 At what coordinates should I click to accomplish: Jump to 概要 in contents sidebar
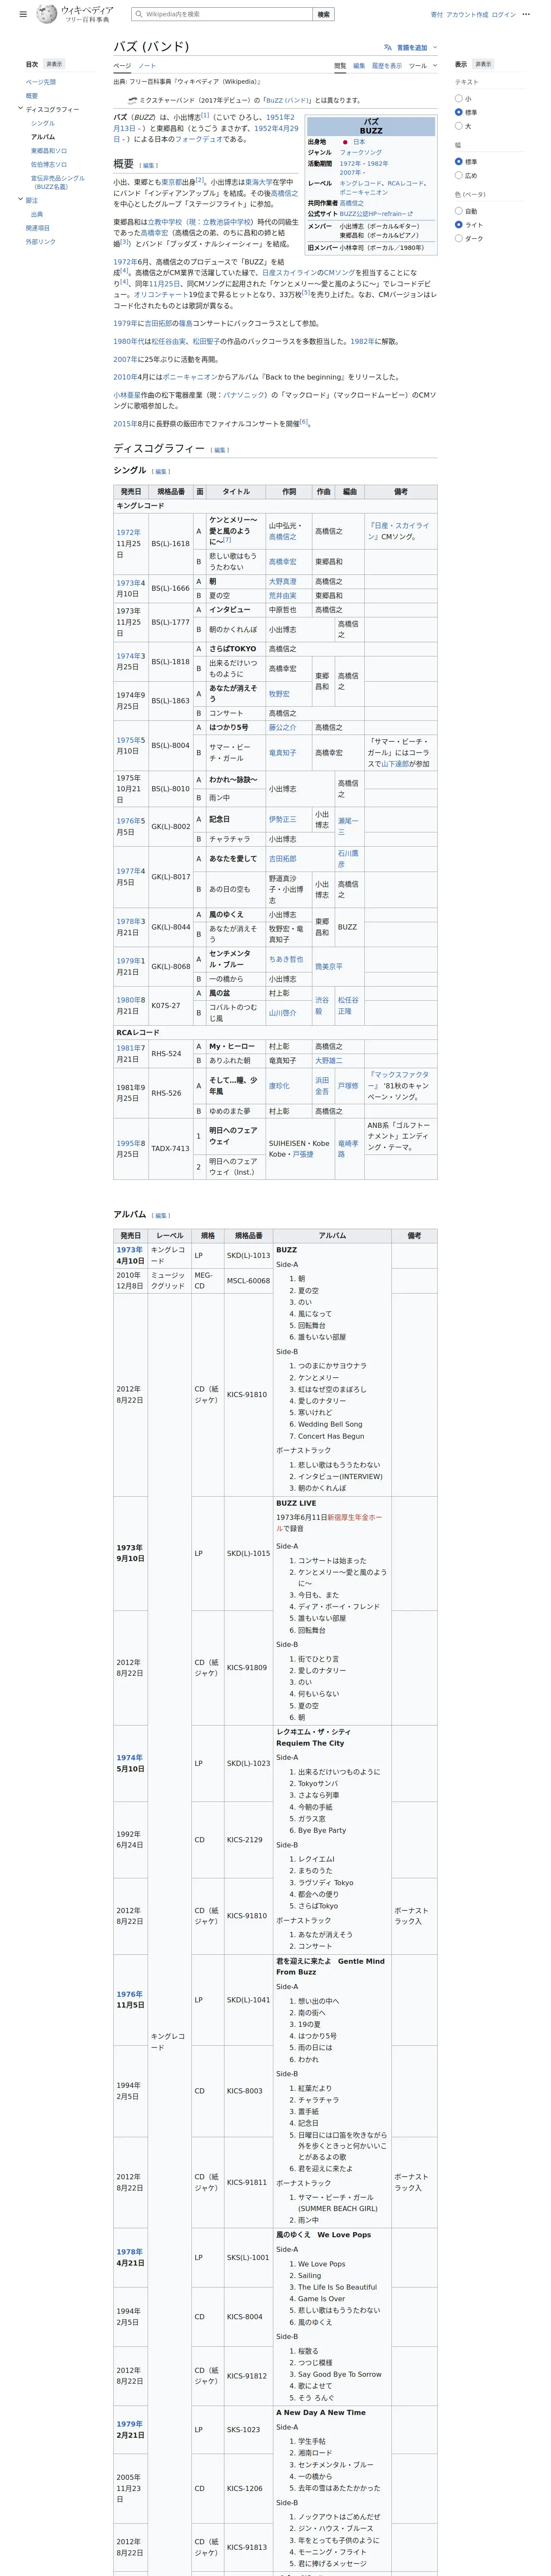32,96
